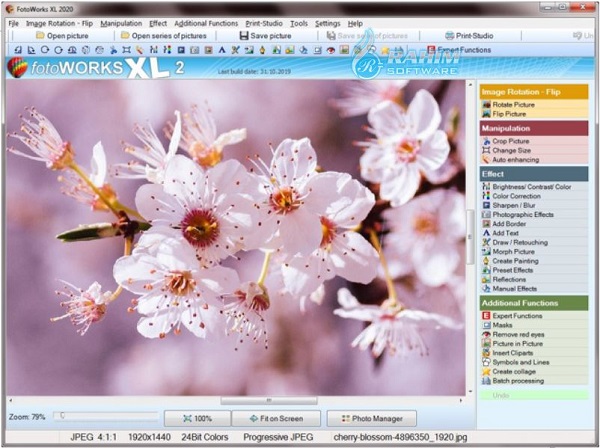
Task: Choose Add Text in the Effect panel
Action: click(534, 233)
